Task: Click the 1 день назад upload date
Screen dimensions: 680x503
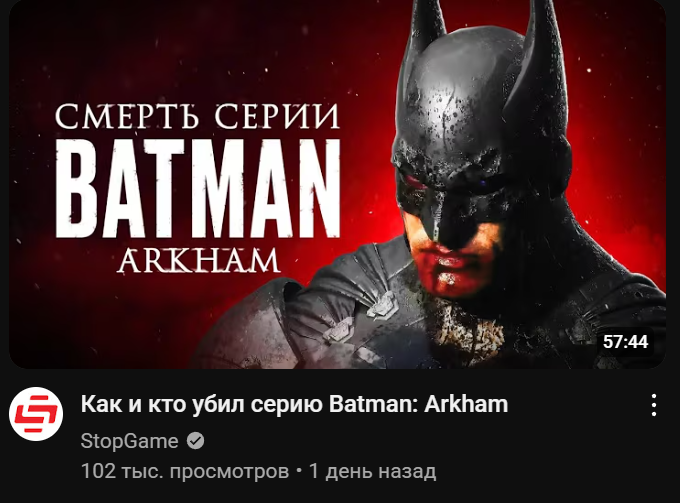Action: 372,471
